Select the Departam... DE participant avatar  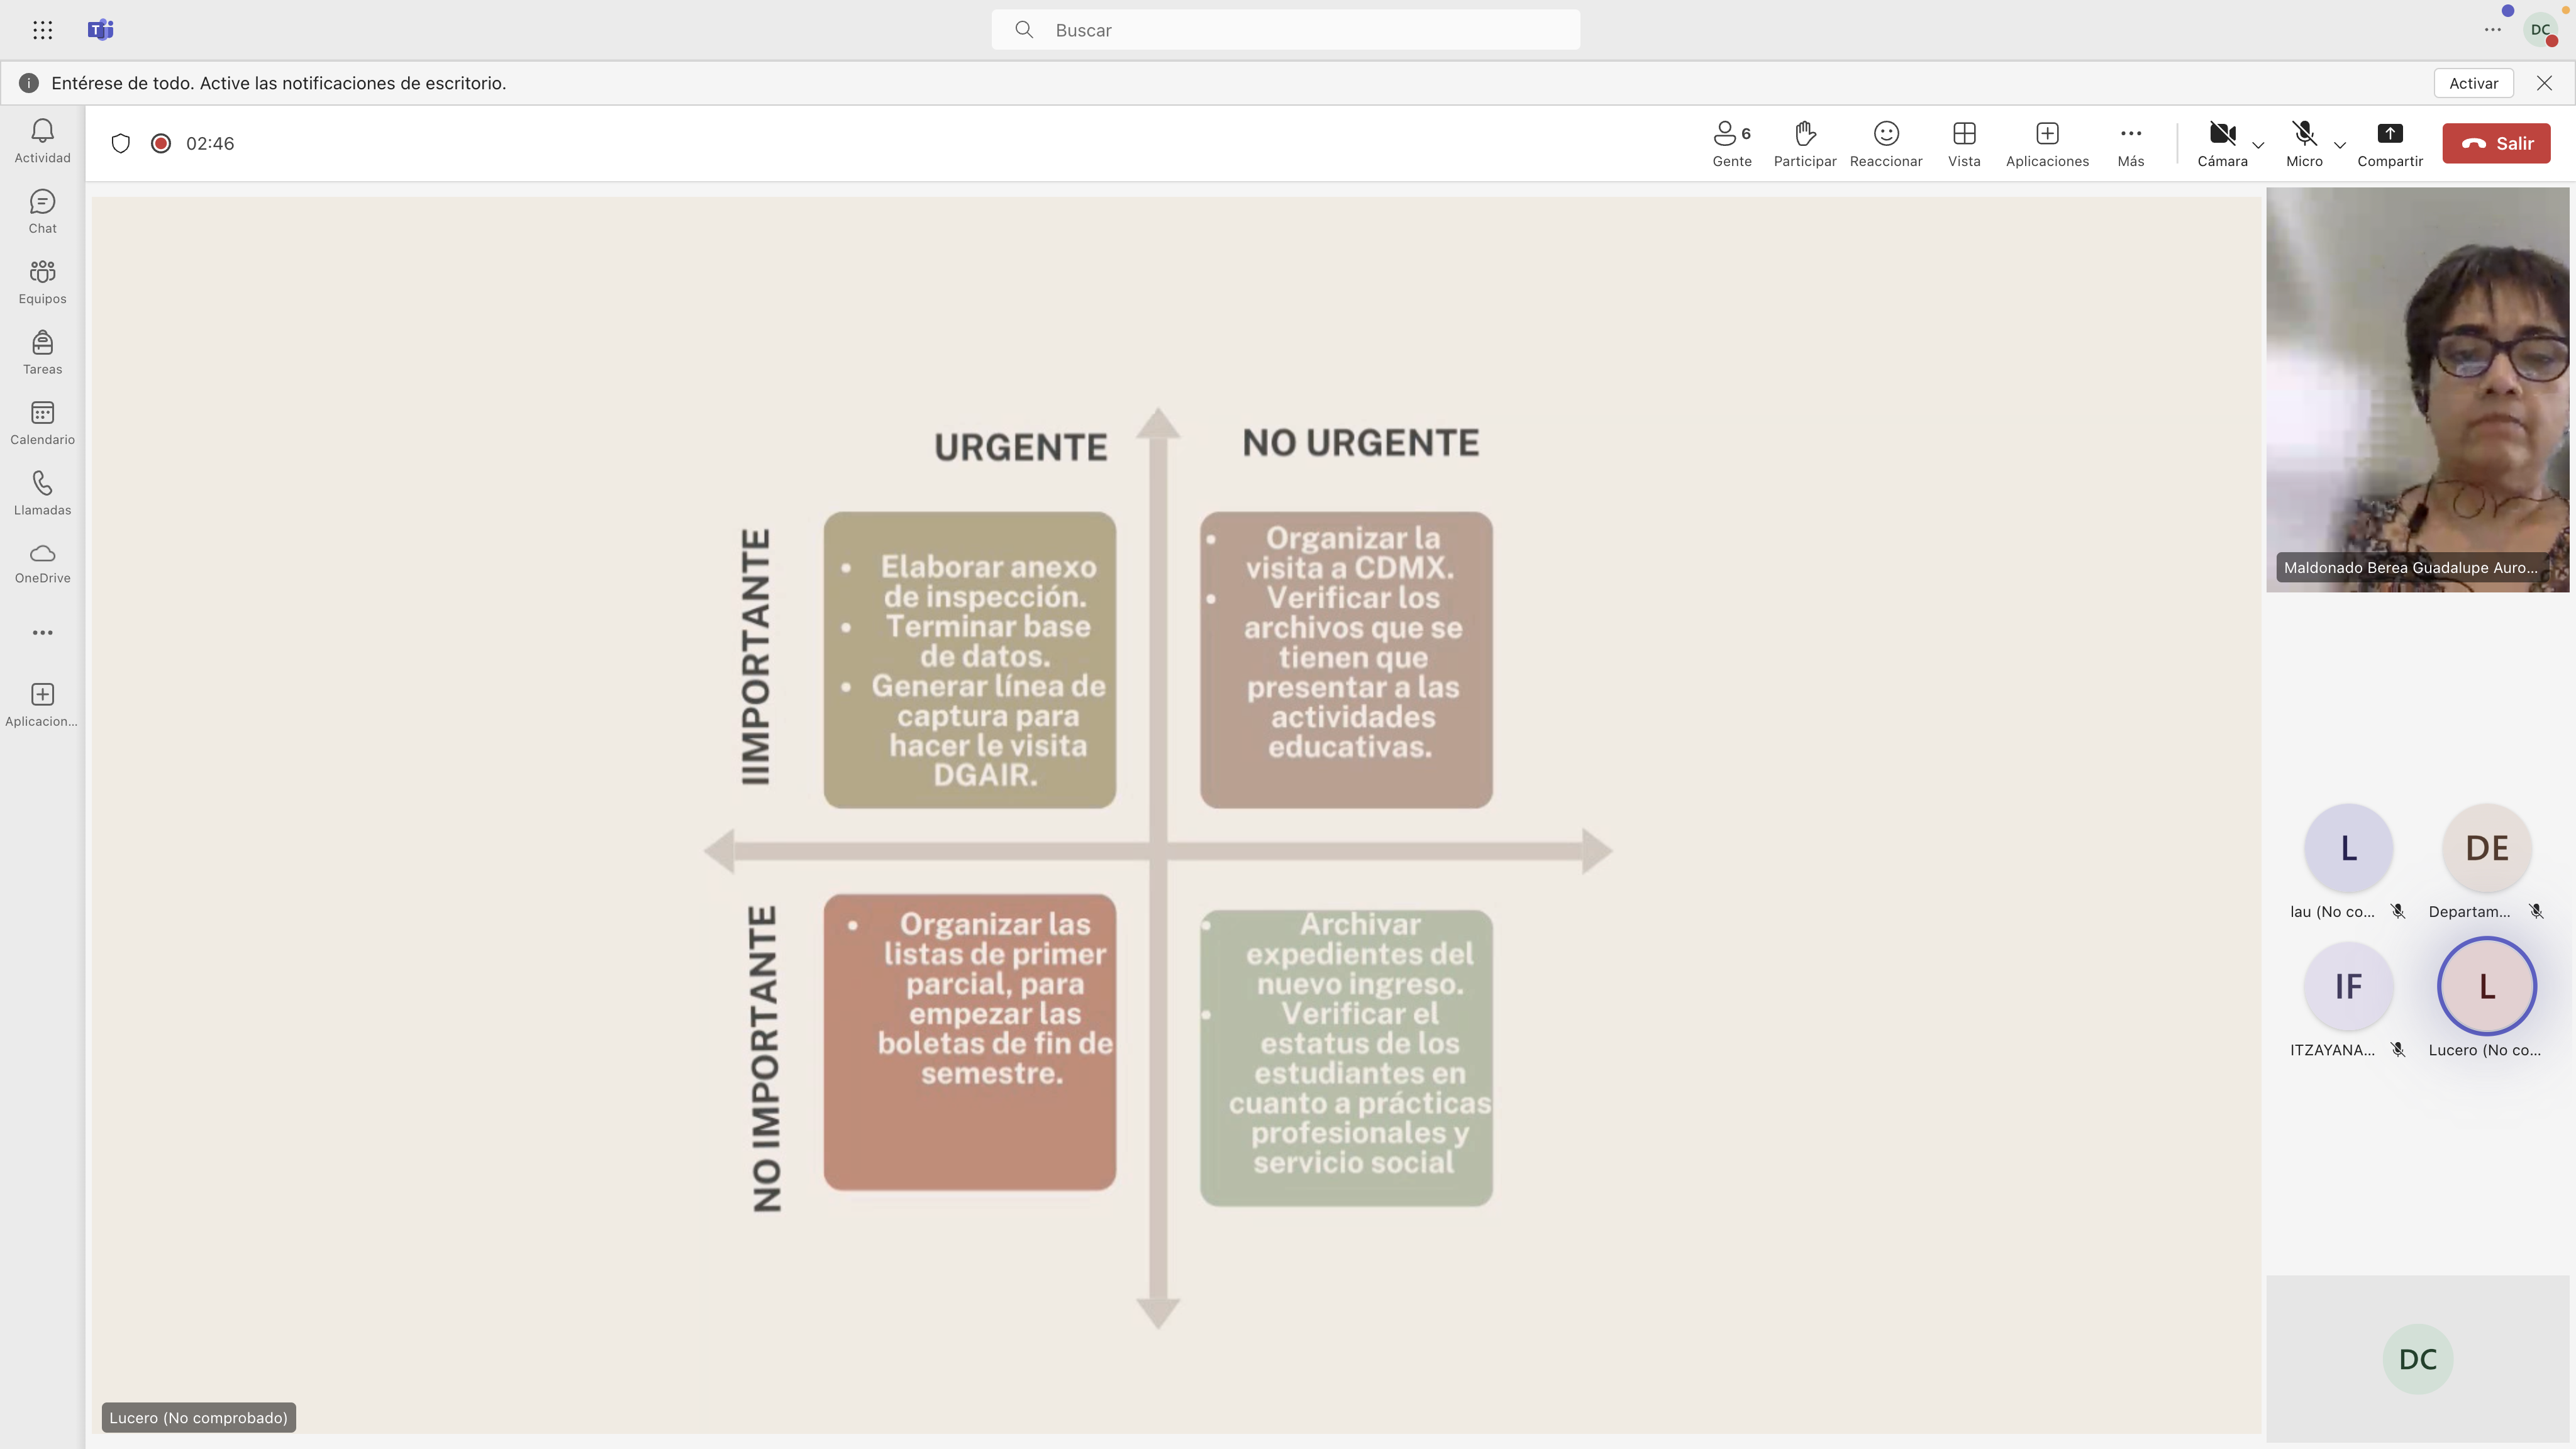pyautogui.click(x=2486, y=848)
